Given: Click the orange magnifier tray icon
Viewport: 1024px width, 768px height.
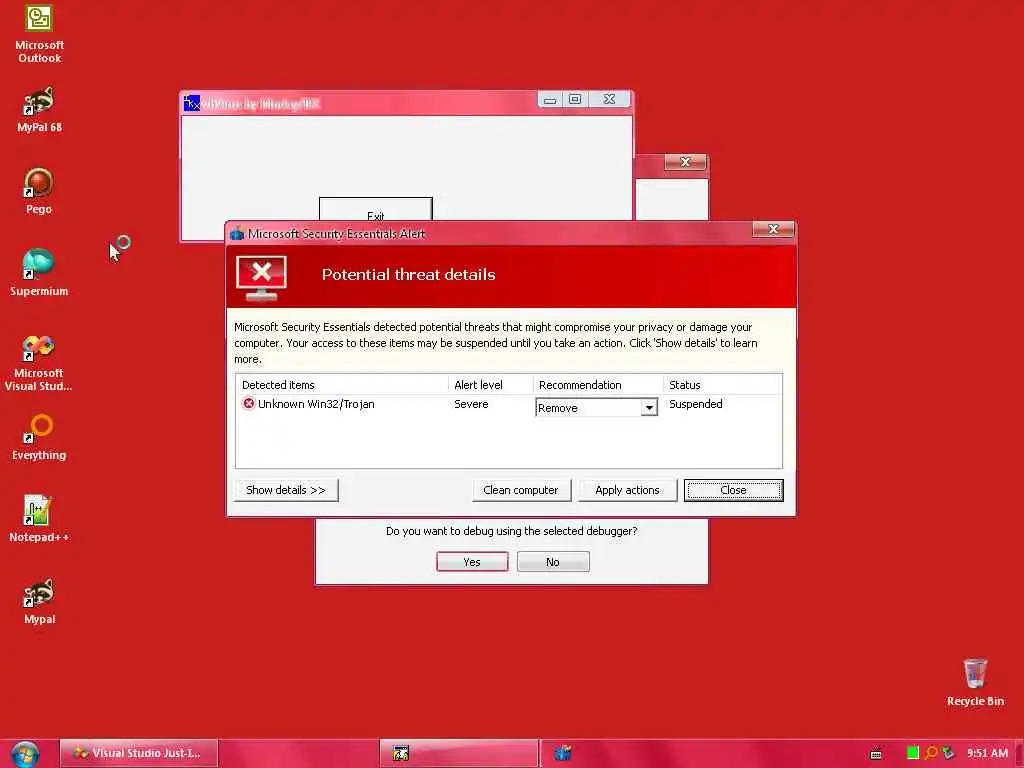Looking at the screenshot, I should click(x=931, y=753).
